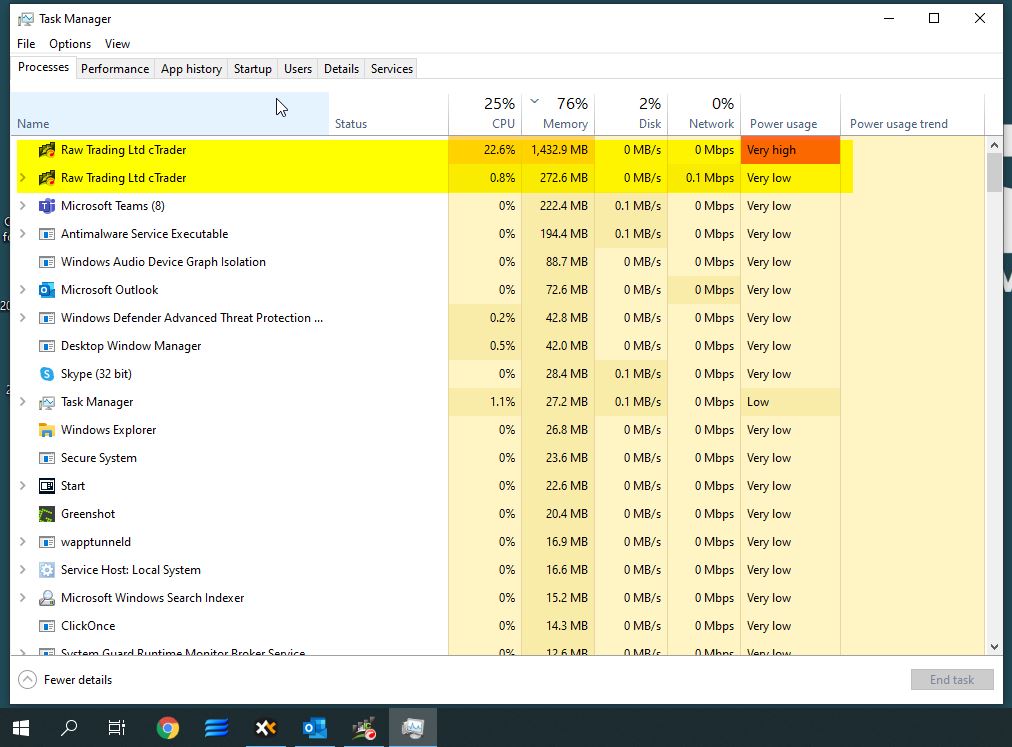
Task: Sort by the Network column header
Action: (x=703, y=114)
